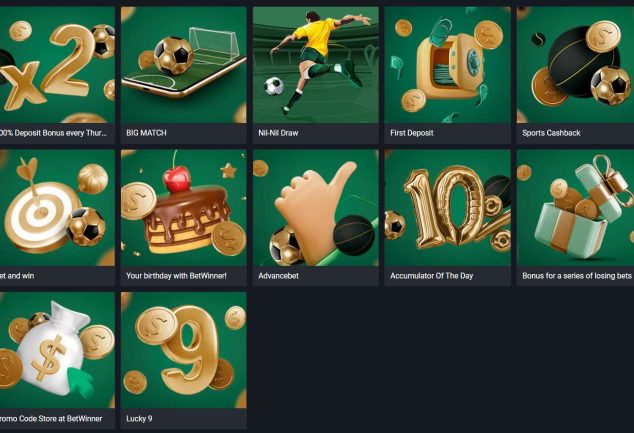The image size is (634, 433).
Task: Click the BIG MATCH phone-and-ball image
Action: 184,65
